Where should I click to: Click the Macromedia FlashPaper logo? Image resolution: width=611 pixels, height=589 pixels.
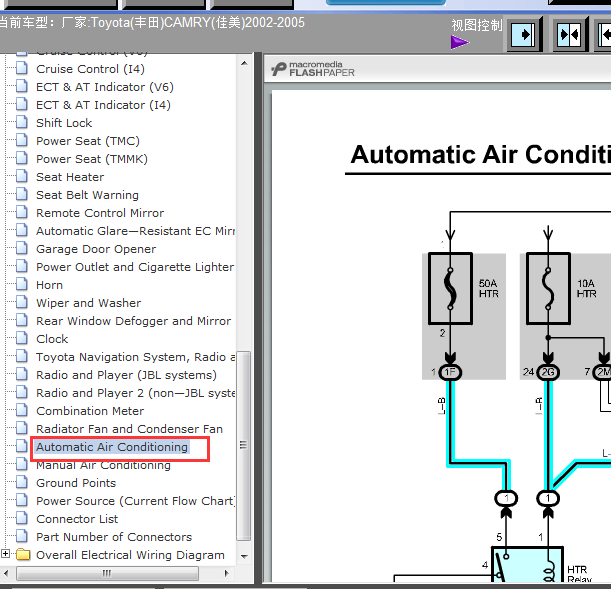[313, 69]
